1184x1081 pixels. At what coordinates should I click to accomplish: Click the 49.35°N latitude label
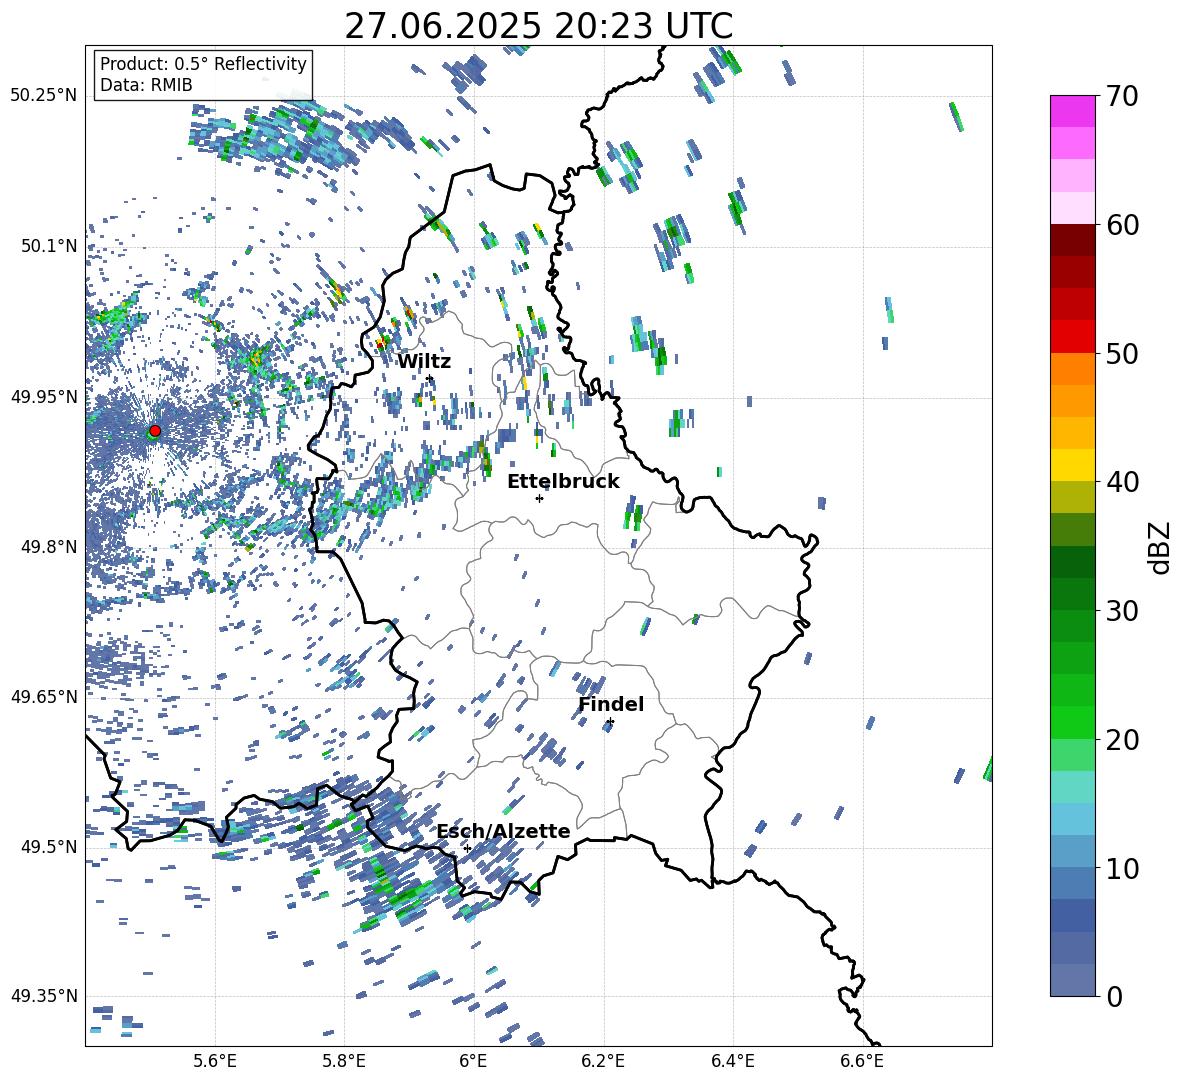pos(44,996)
